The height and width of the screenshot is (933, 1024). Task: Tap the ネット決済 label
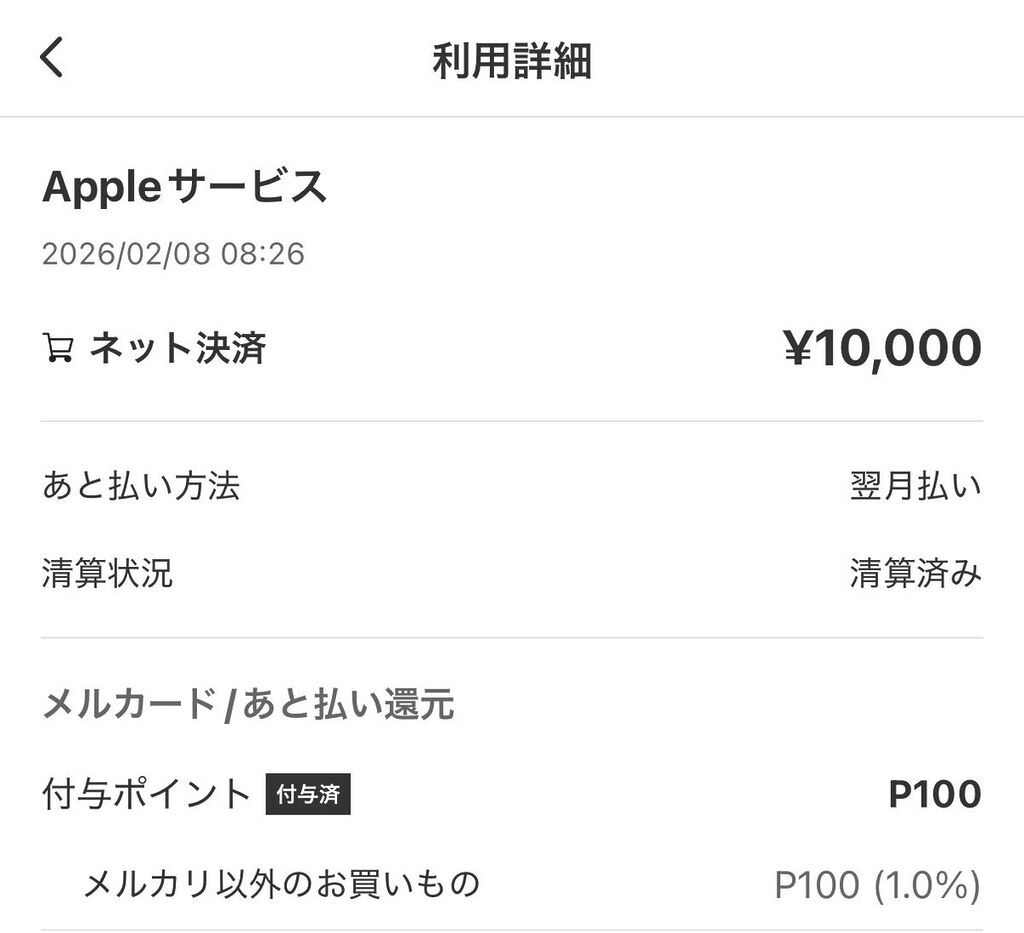[x=178, y=349]
